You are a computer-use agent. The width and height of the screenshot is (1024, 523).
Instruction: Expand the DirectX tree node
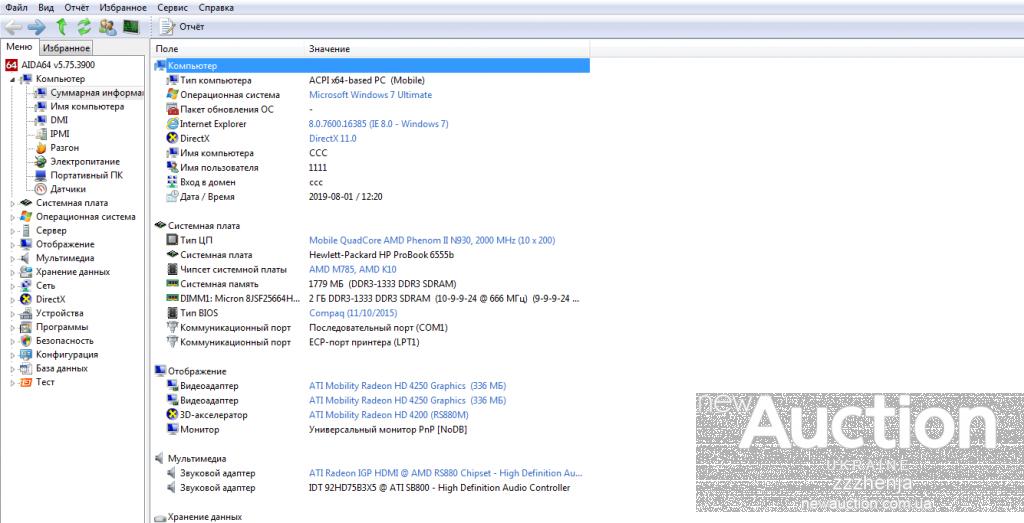[x=12, y=299]
